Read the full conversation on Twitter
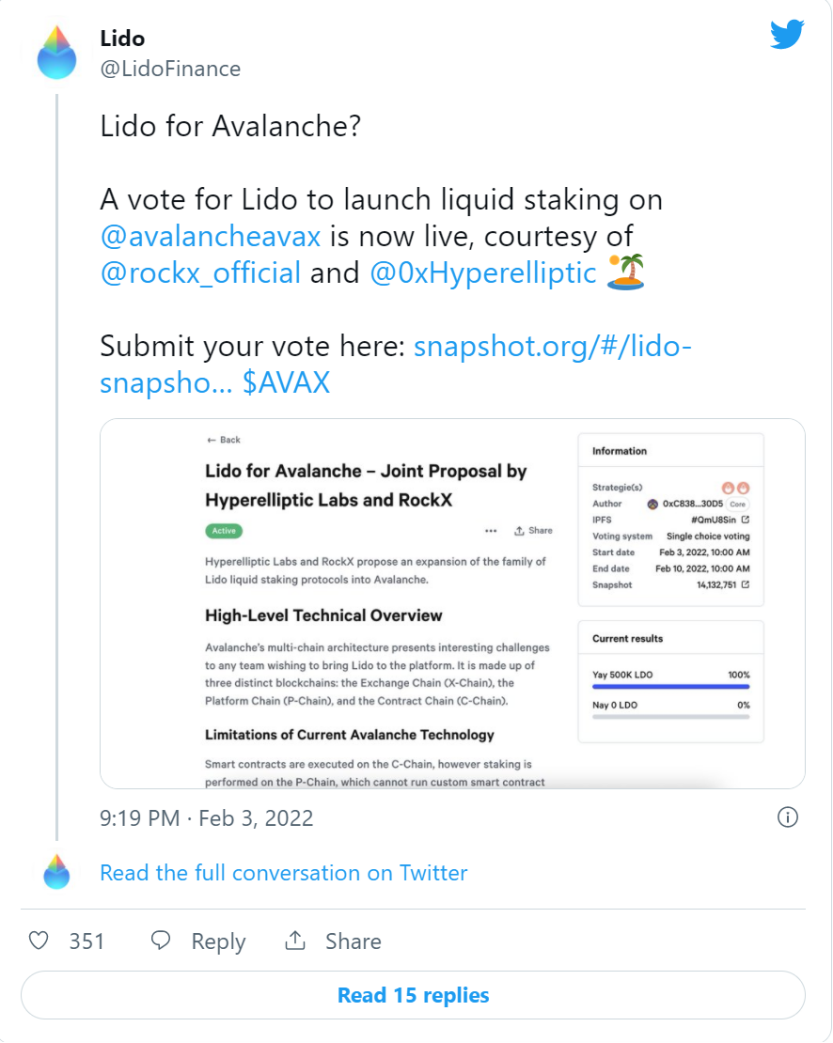Viewport: 833px width, 1043px height. click(283, 872)
